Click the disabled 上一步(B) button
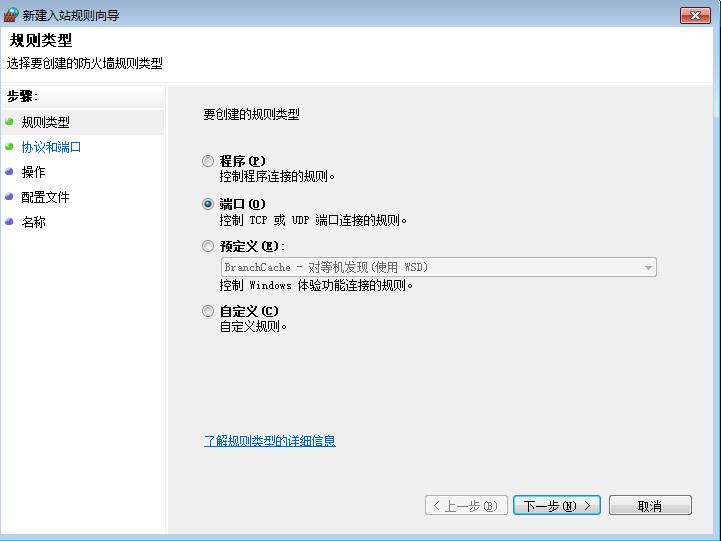The width and height of the screenshot is (721, 541). [466, 505]
